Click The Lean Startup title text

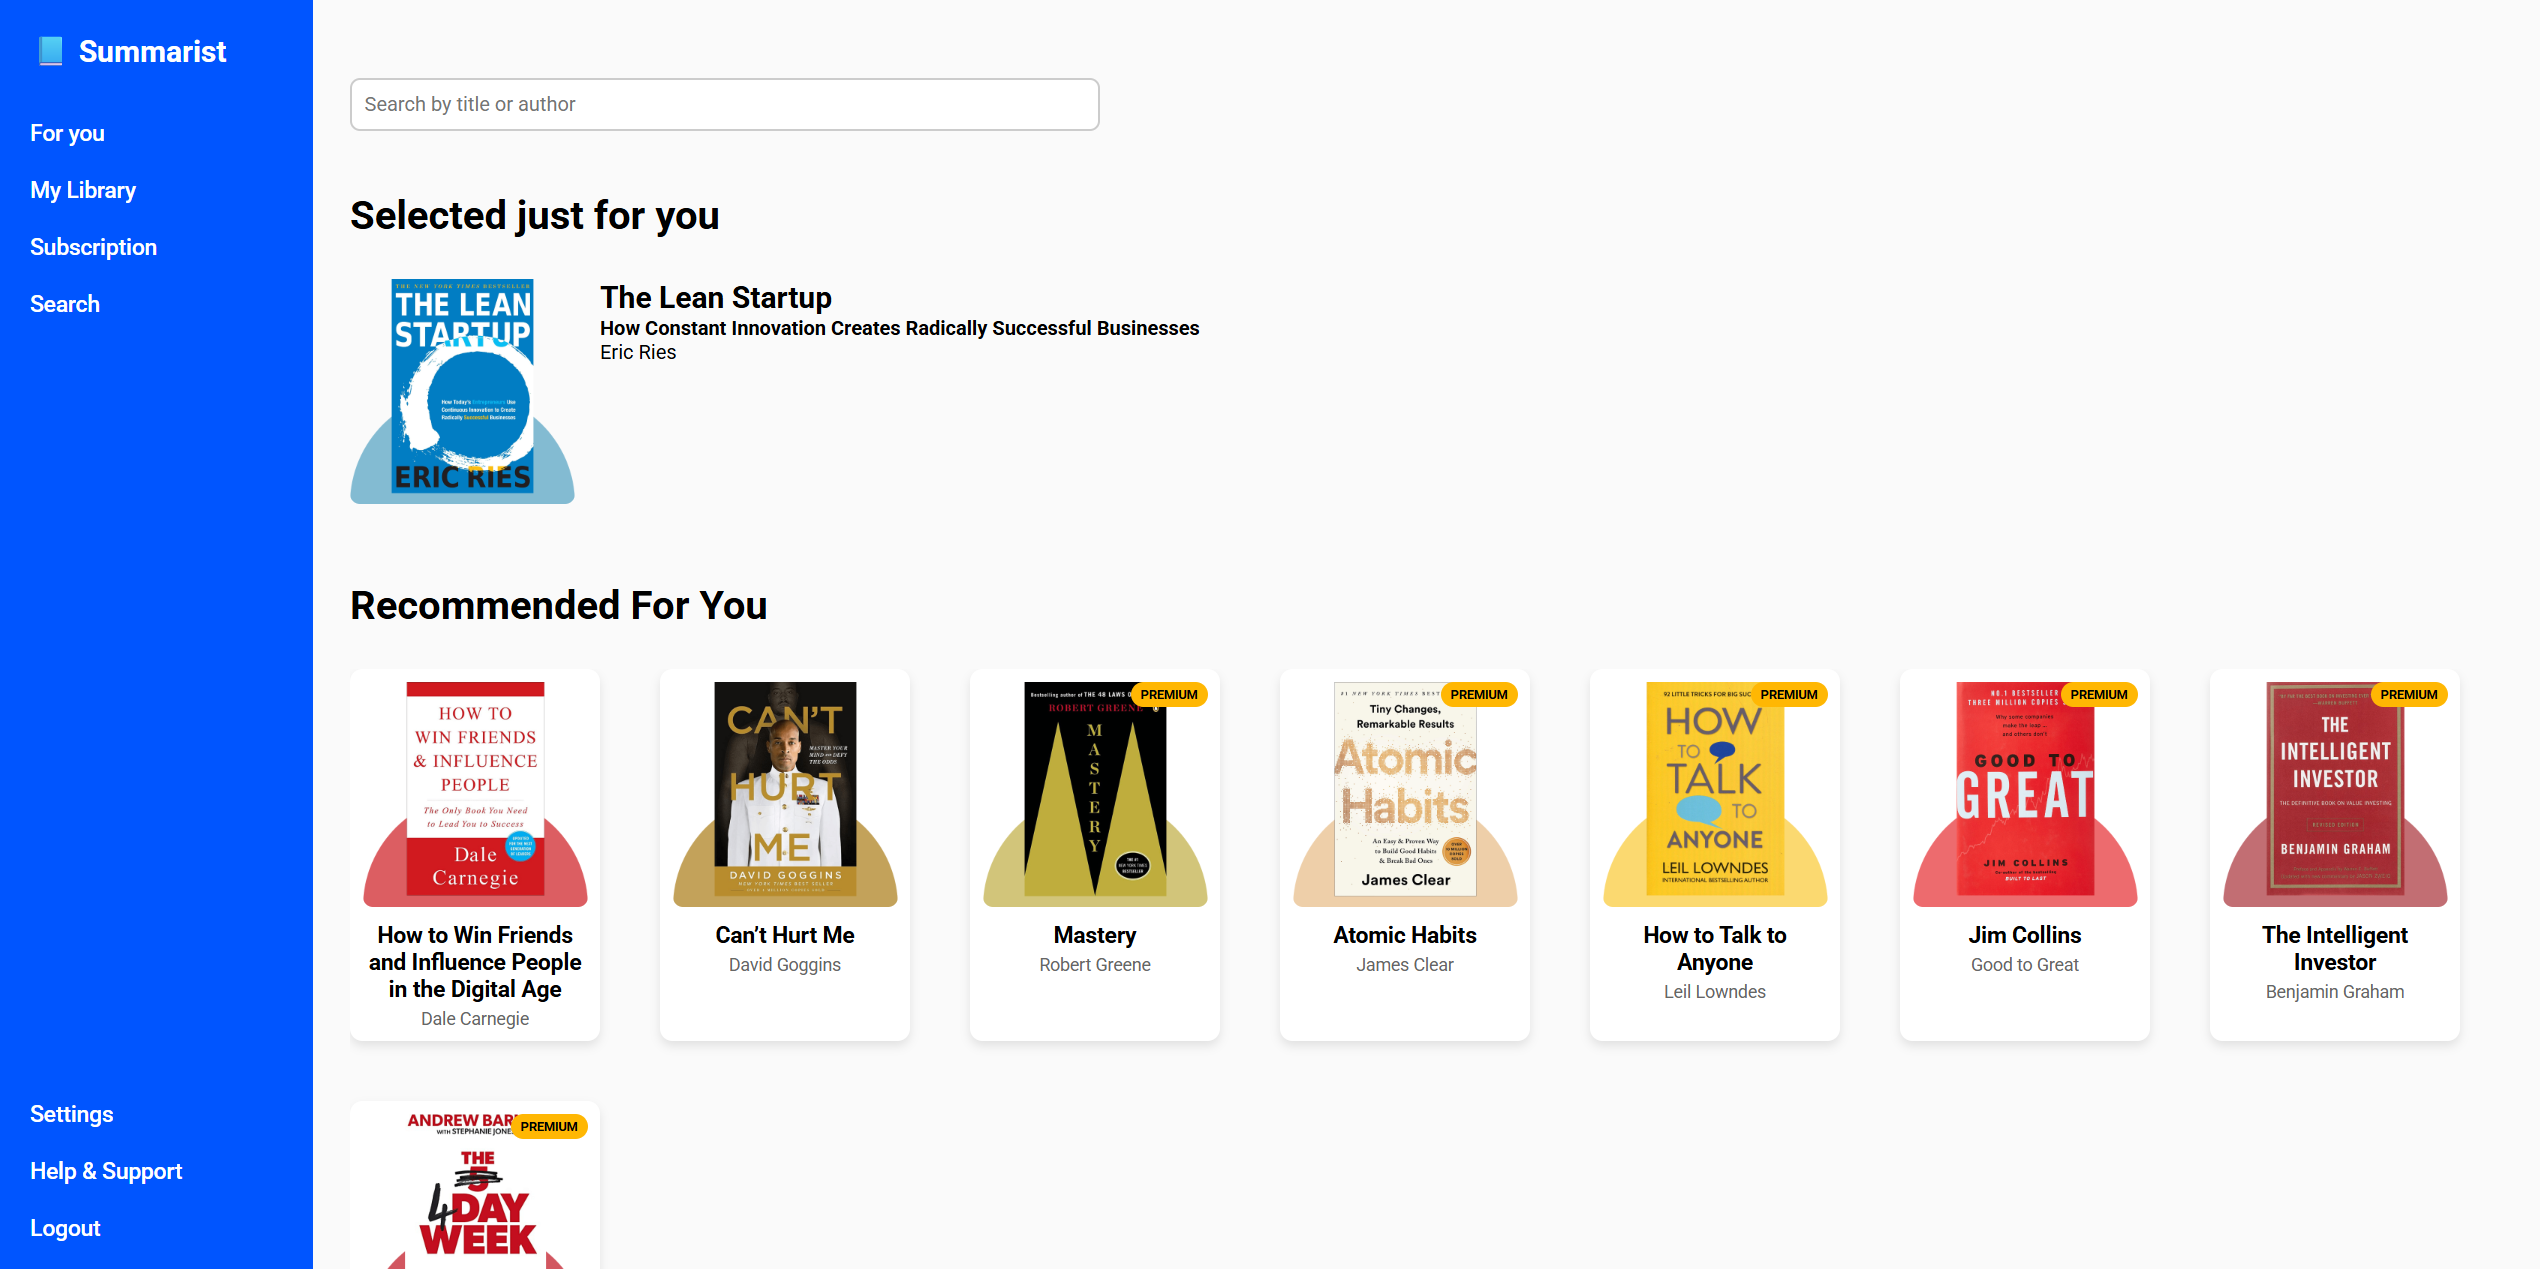click(716, 297)
